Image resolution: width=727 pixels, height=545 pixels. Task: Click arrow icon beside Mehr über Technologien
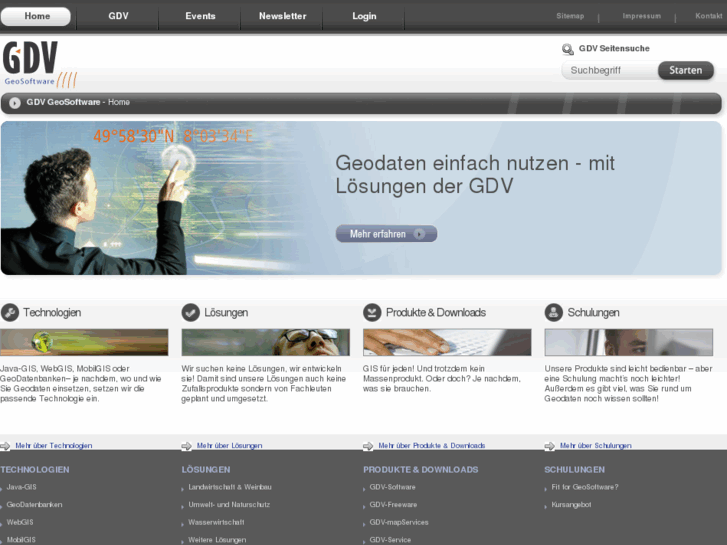pyautogui.click(x=5, y=446)
